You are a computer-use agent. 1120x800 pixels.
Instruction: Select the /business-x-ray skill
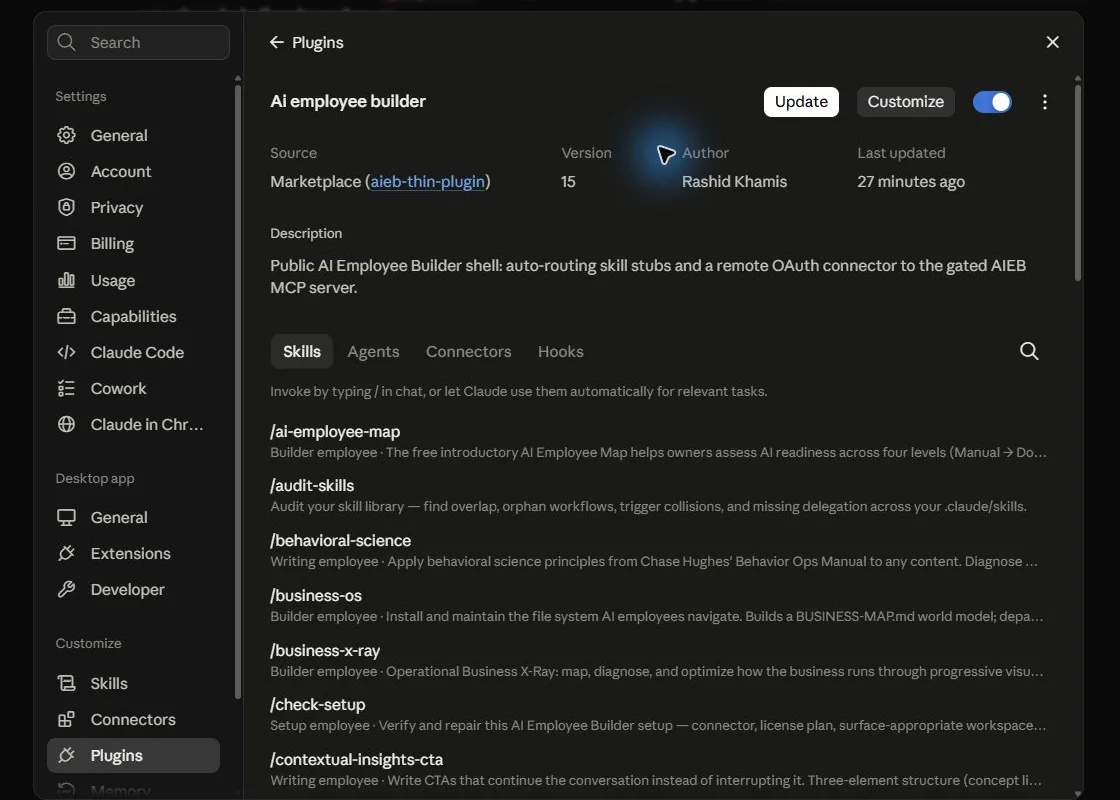coord(658,660)
